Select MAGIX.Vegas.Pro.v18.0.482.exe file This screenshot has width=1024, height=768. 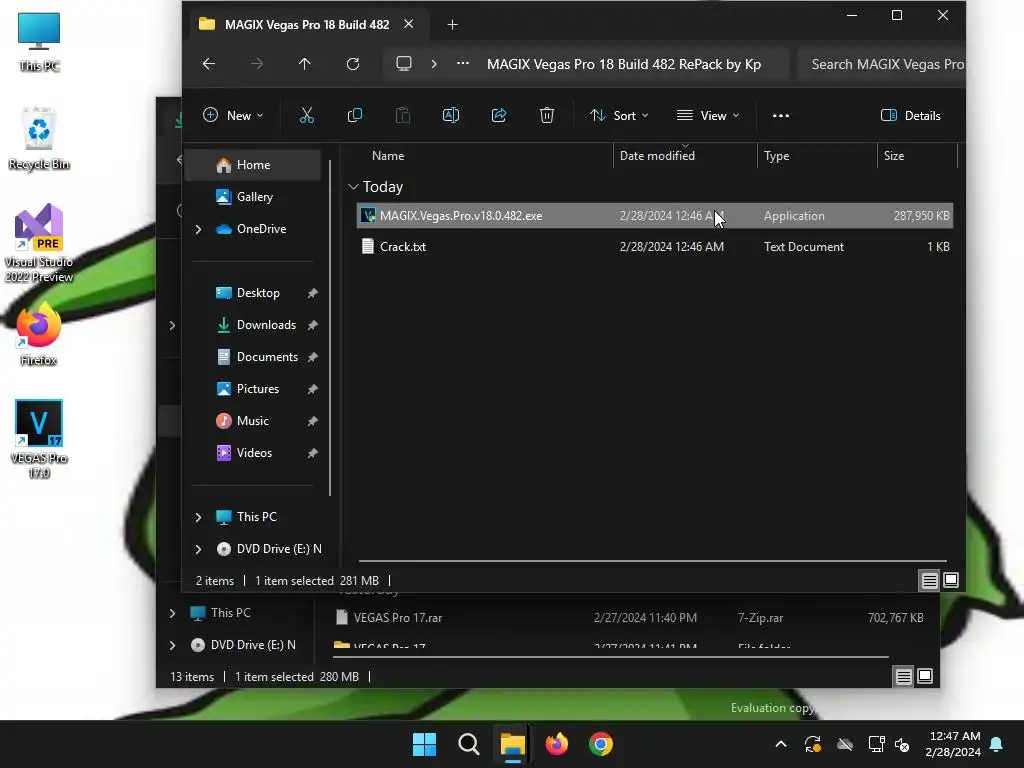click(x=654, y=216)
